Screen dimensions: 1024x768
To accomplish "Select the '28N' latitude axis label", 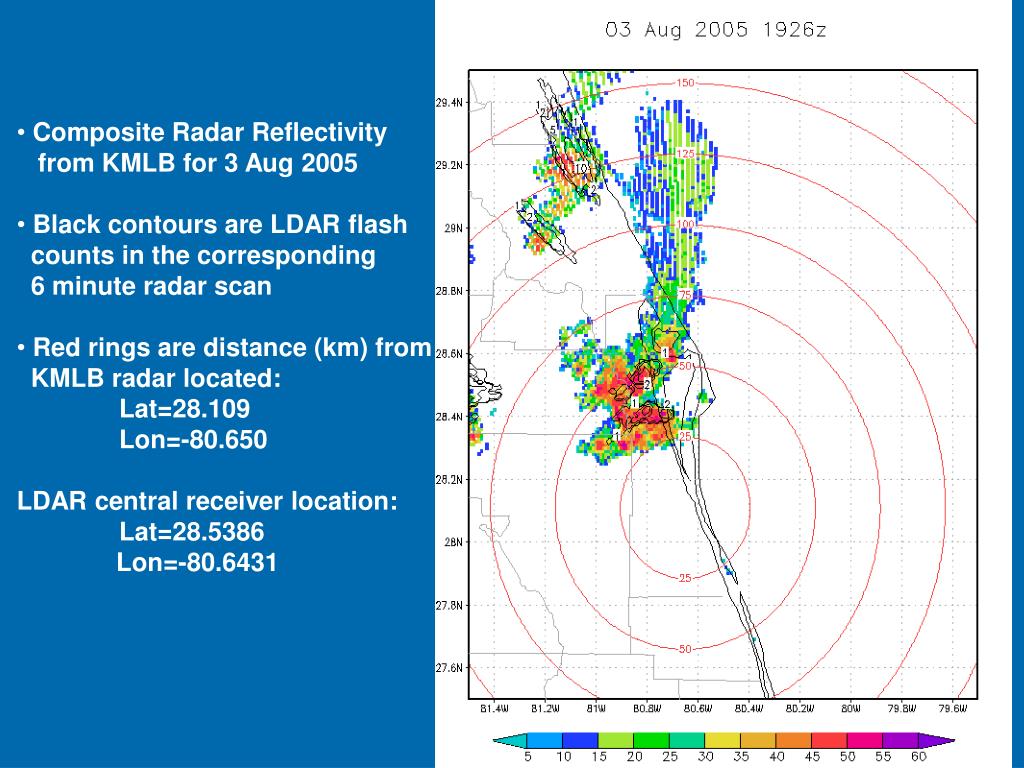I will (453, 542).
